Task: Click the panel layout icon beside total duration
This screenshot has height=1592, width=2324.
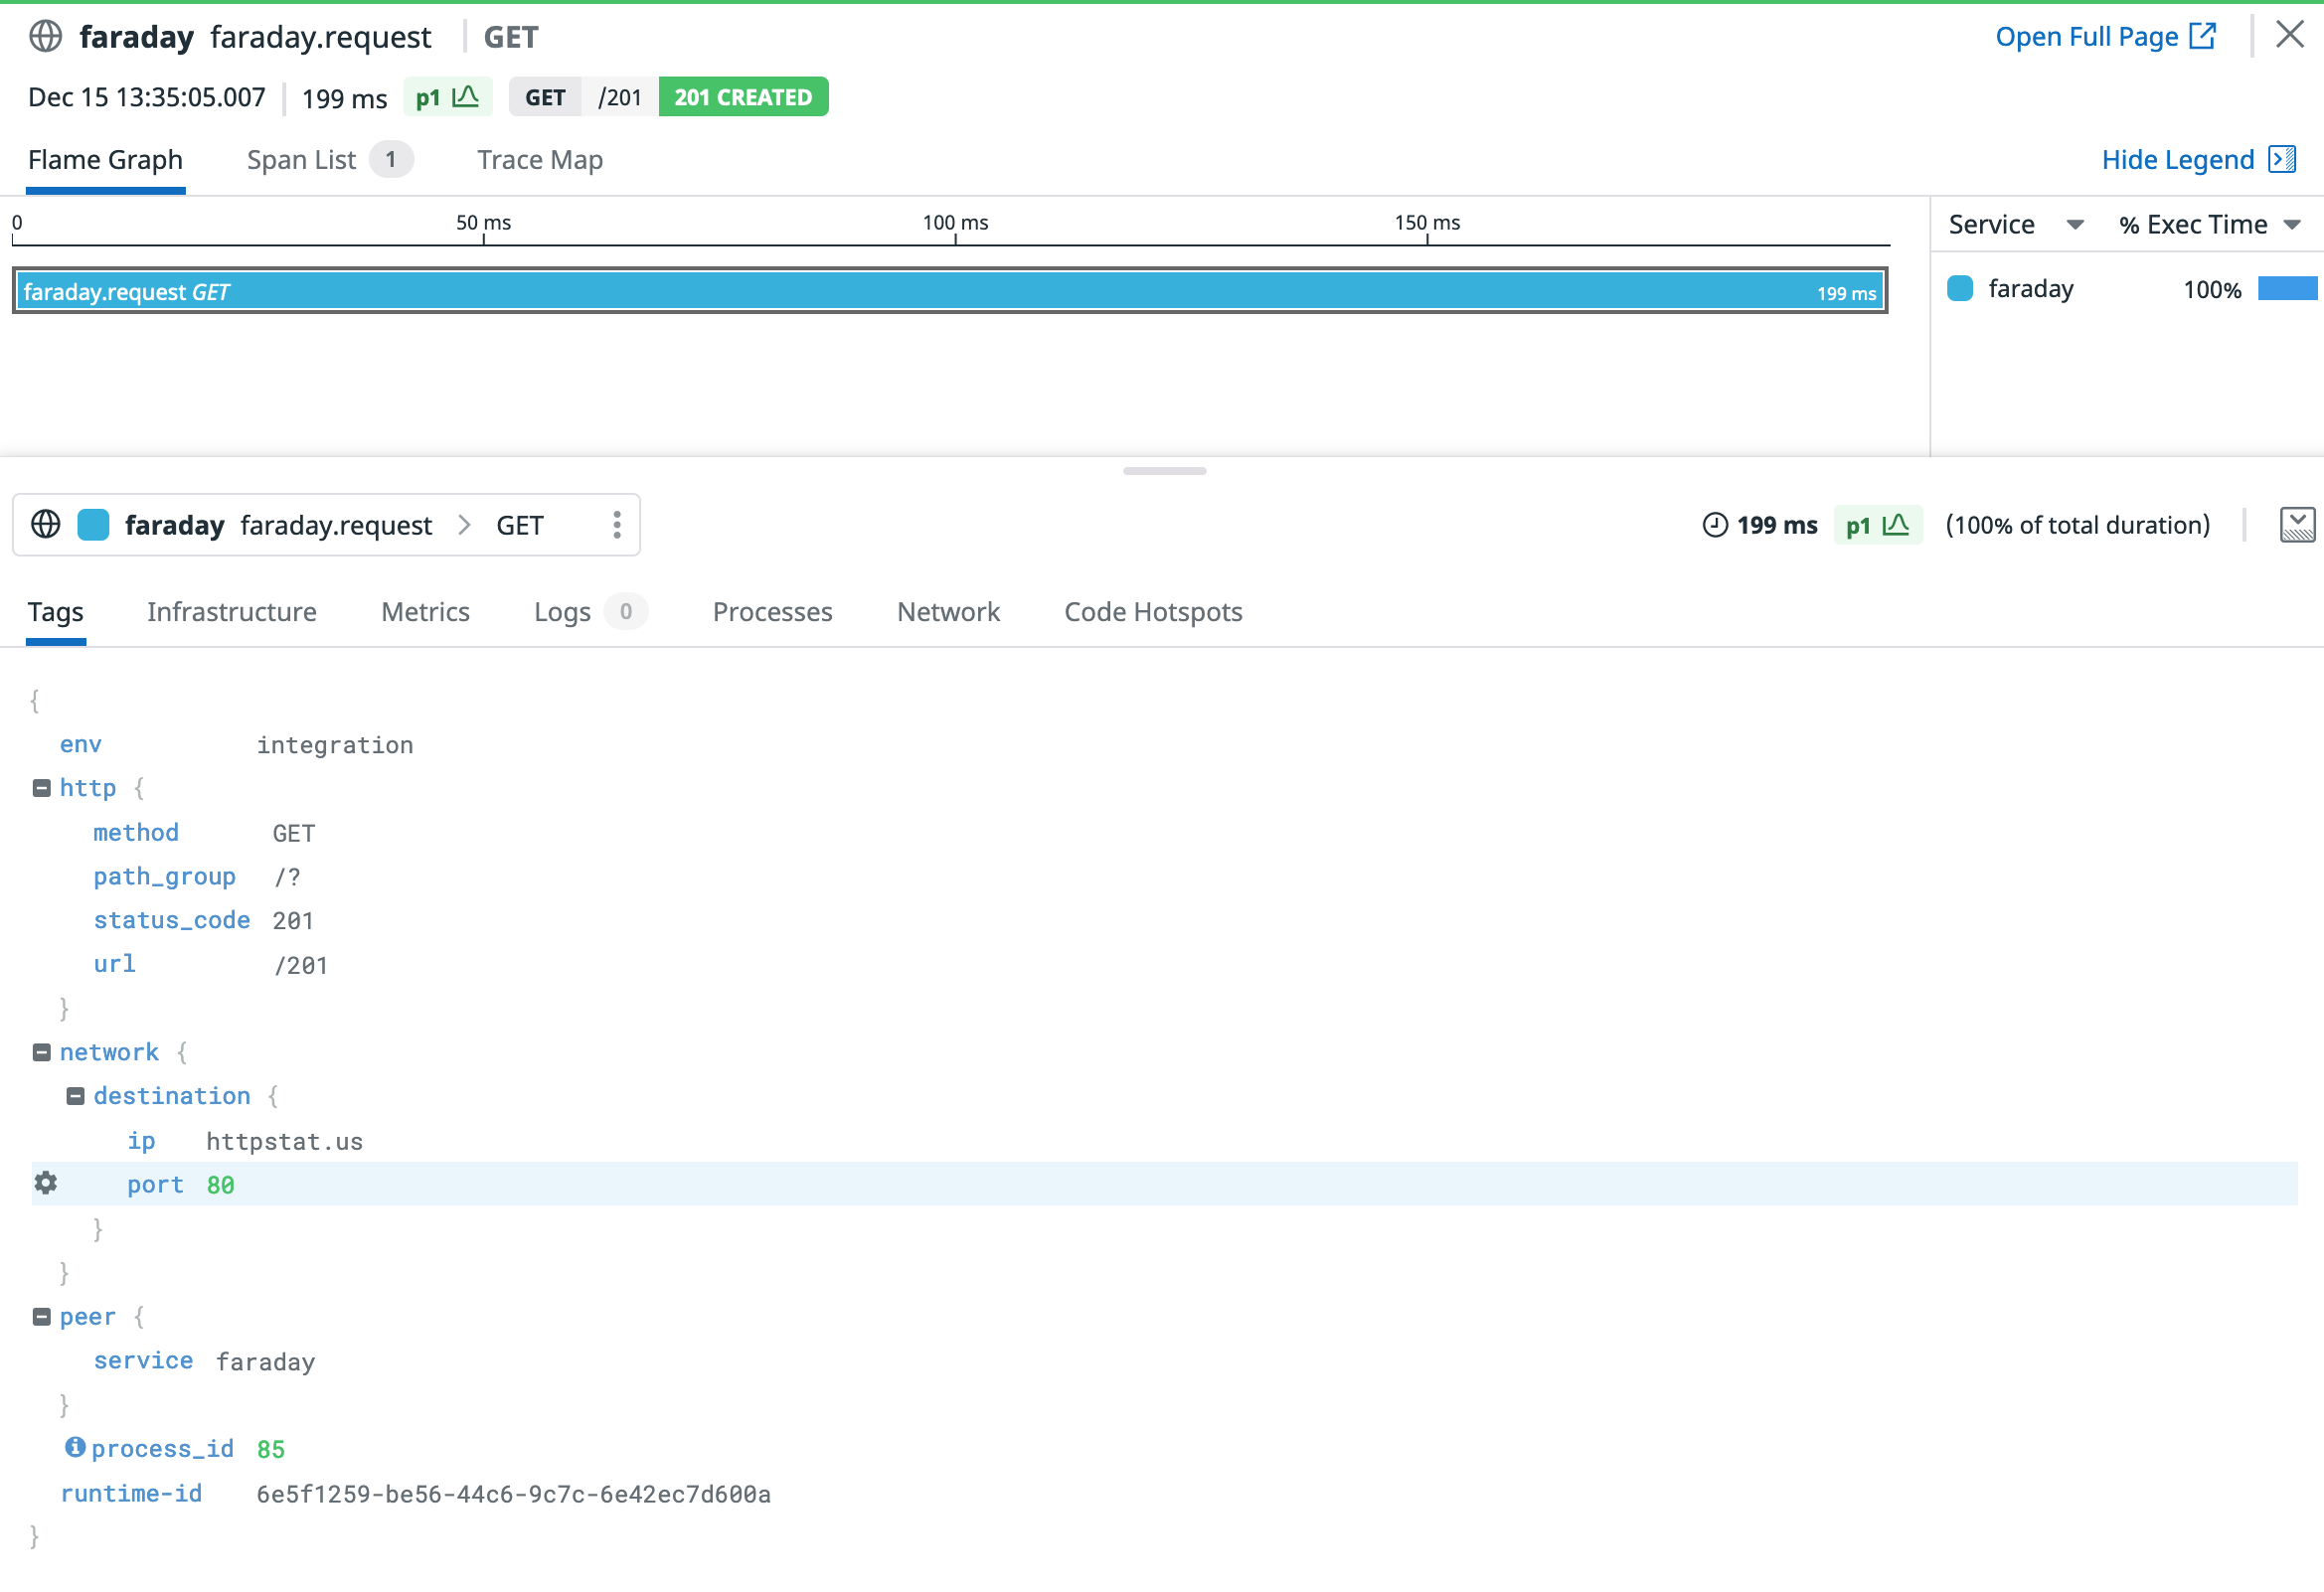Action: point(2296,525)
